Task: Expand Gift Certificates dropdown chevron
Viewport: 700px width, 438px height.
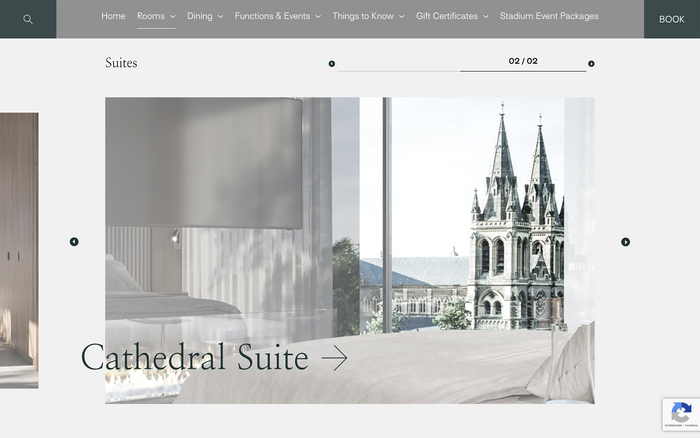Action: pyautogui.click(x=486, y=17)
